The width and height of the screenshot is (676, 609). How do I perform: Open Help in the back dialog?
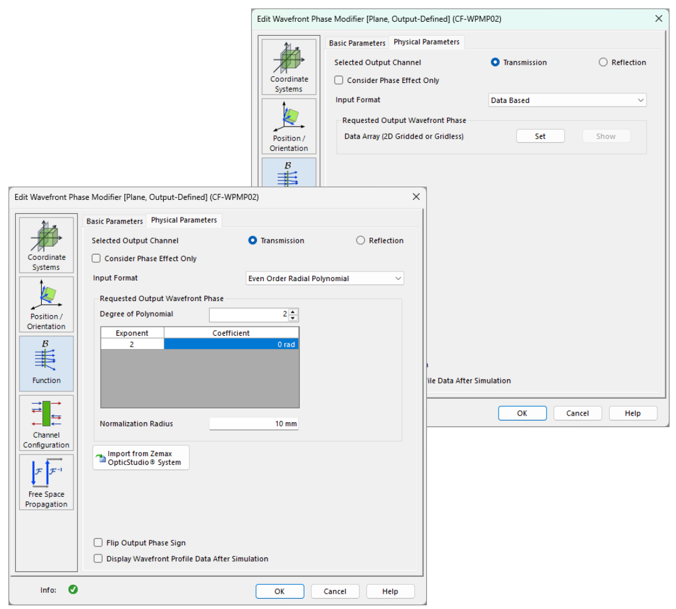pyautogui.click(x=633, y=413)
